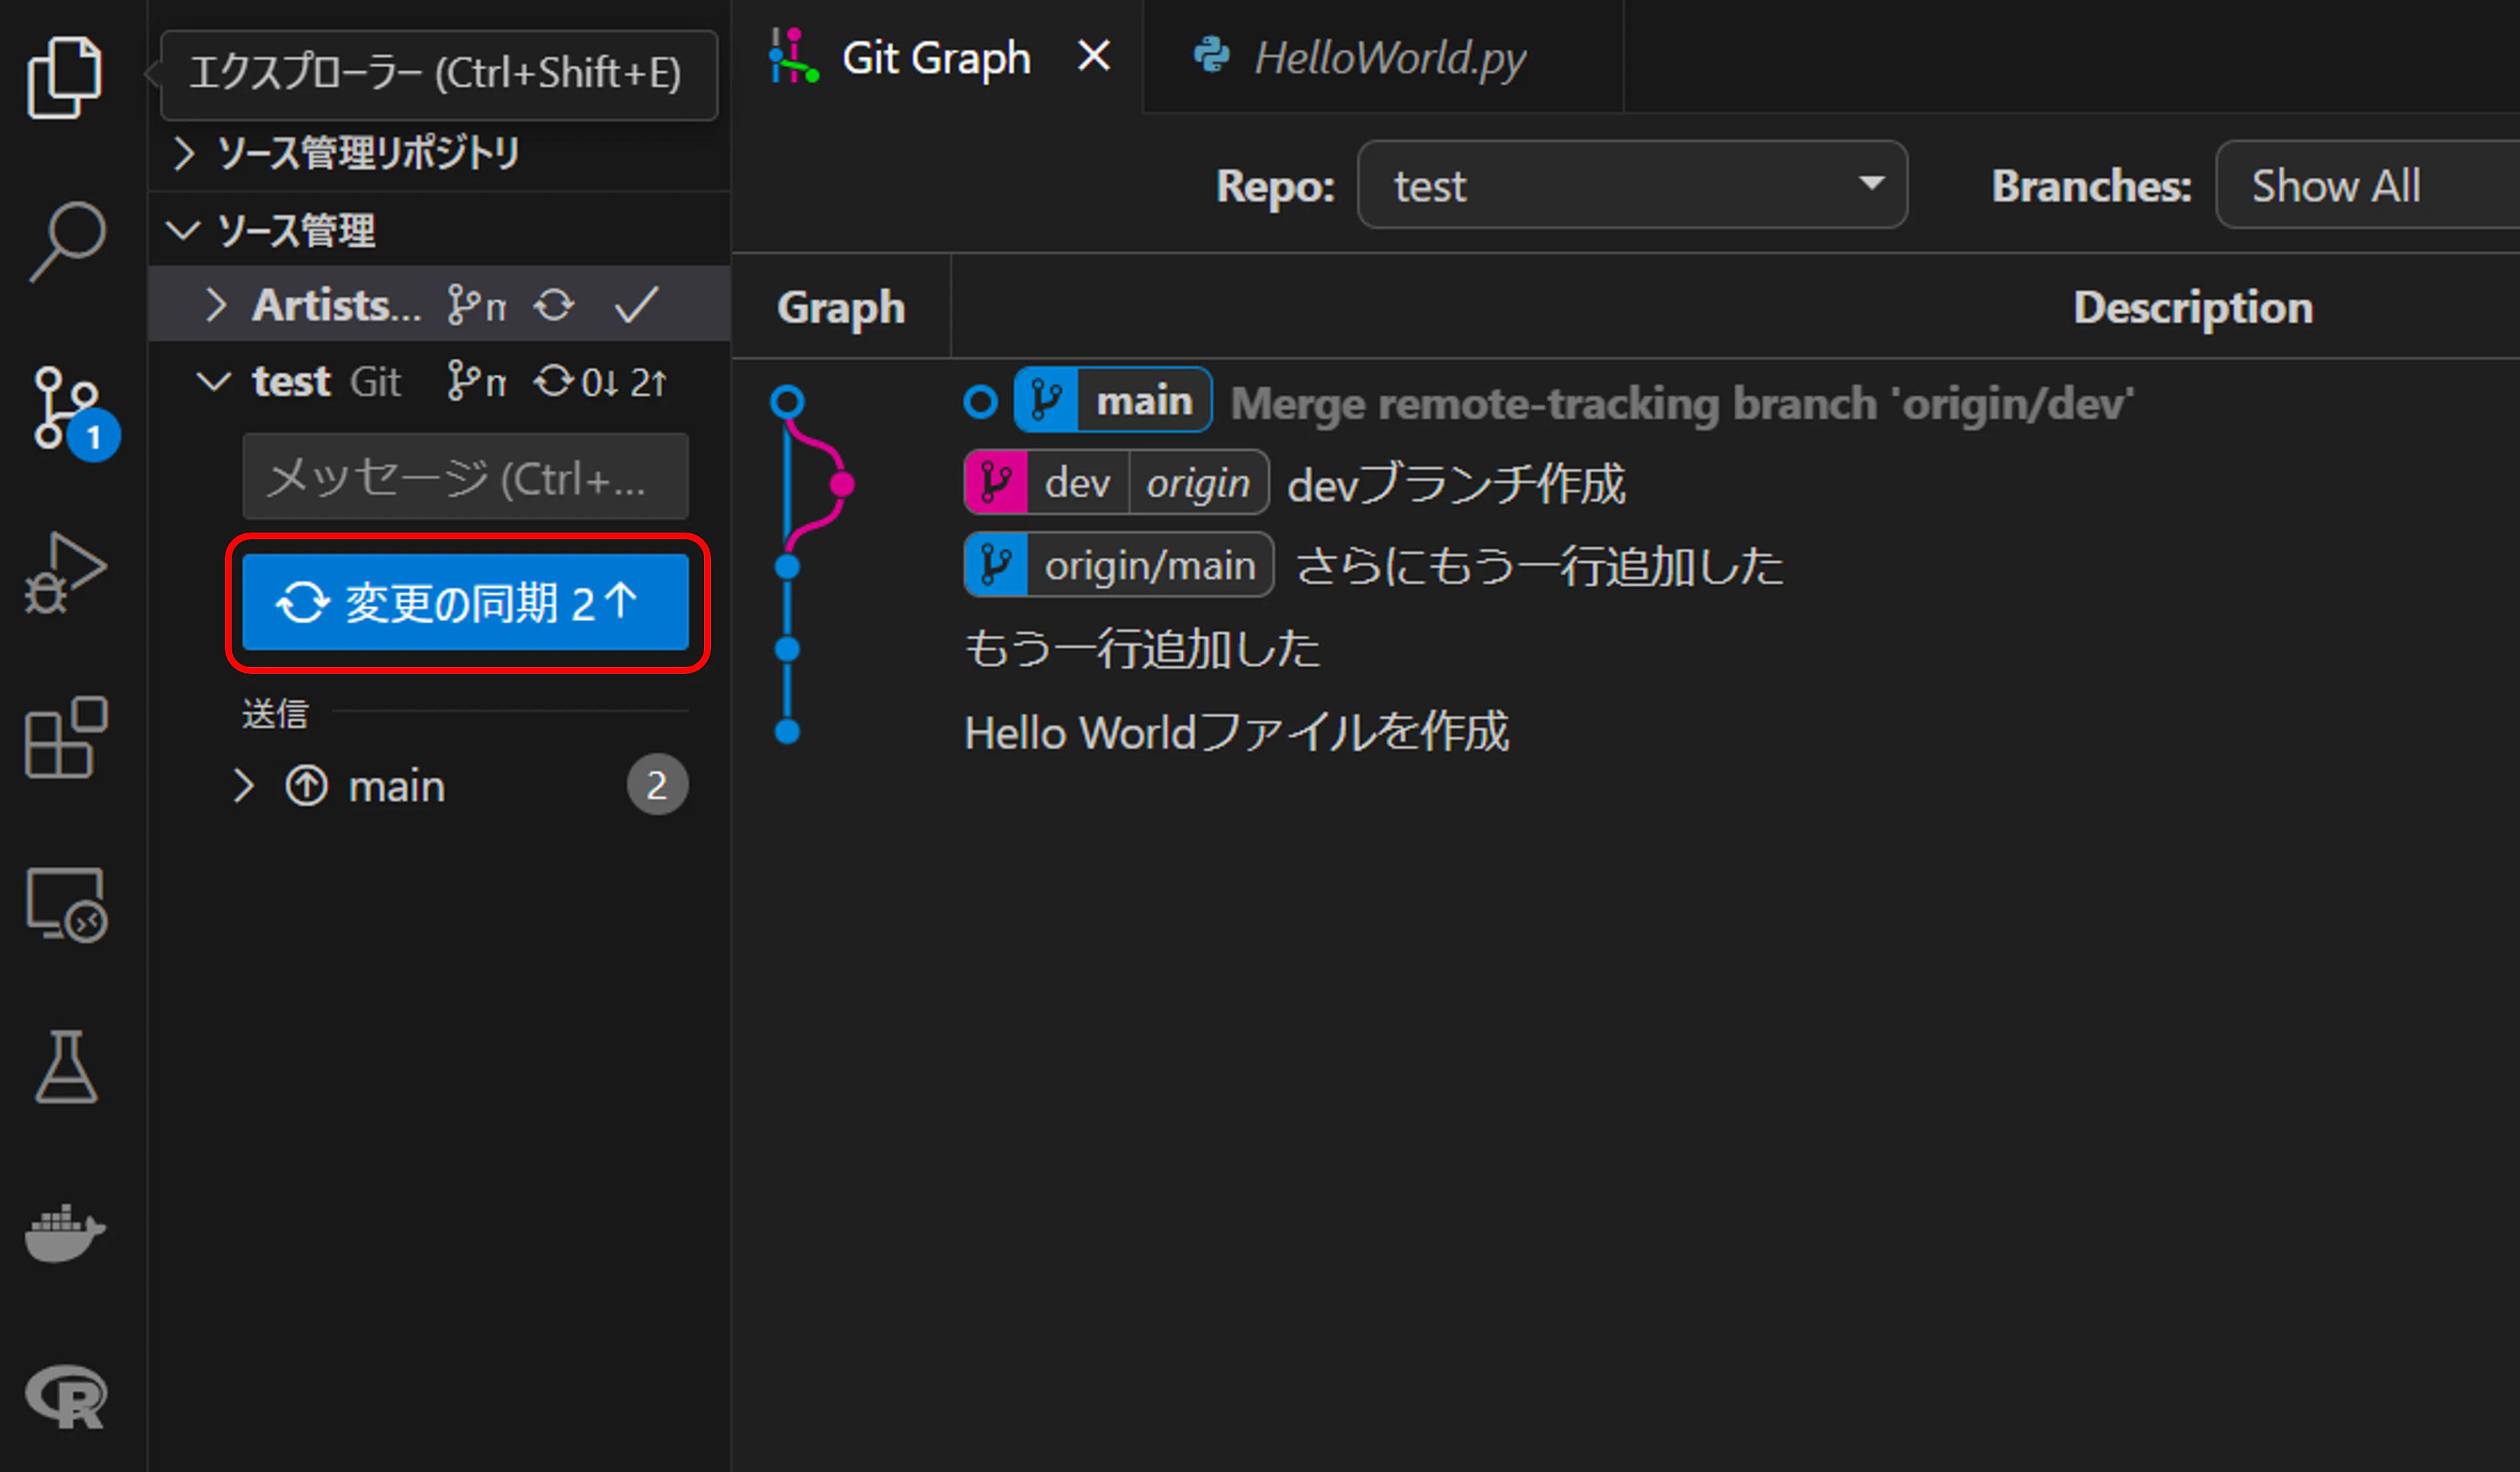Open the Repo dropdown showing test
The height and width of the screenshot is (1472, 2520).
(1632, 185)
